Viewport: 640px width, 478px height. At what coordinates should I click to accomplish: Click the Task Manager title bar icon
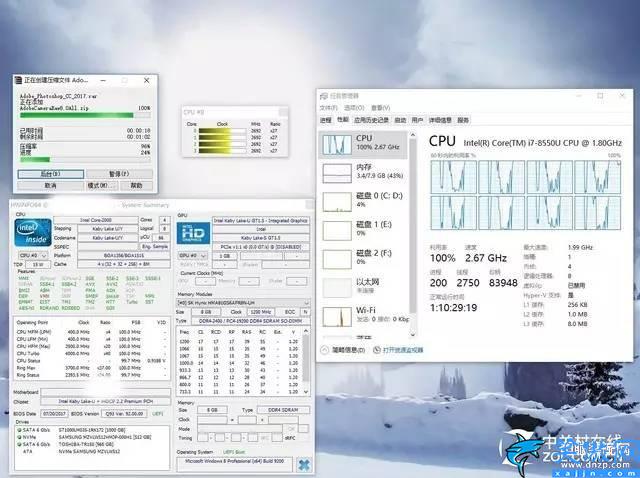[324, 96]
